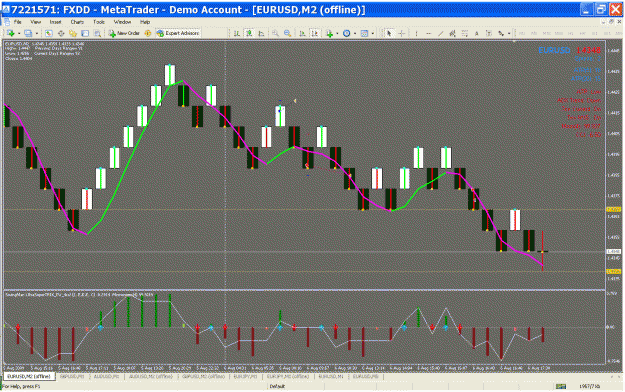
Task: Open the Profiles toolbar icon
Action: point(28,33)
